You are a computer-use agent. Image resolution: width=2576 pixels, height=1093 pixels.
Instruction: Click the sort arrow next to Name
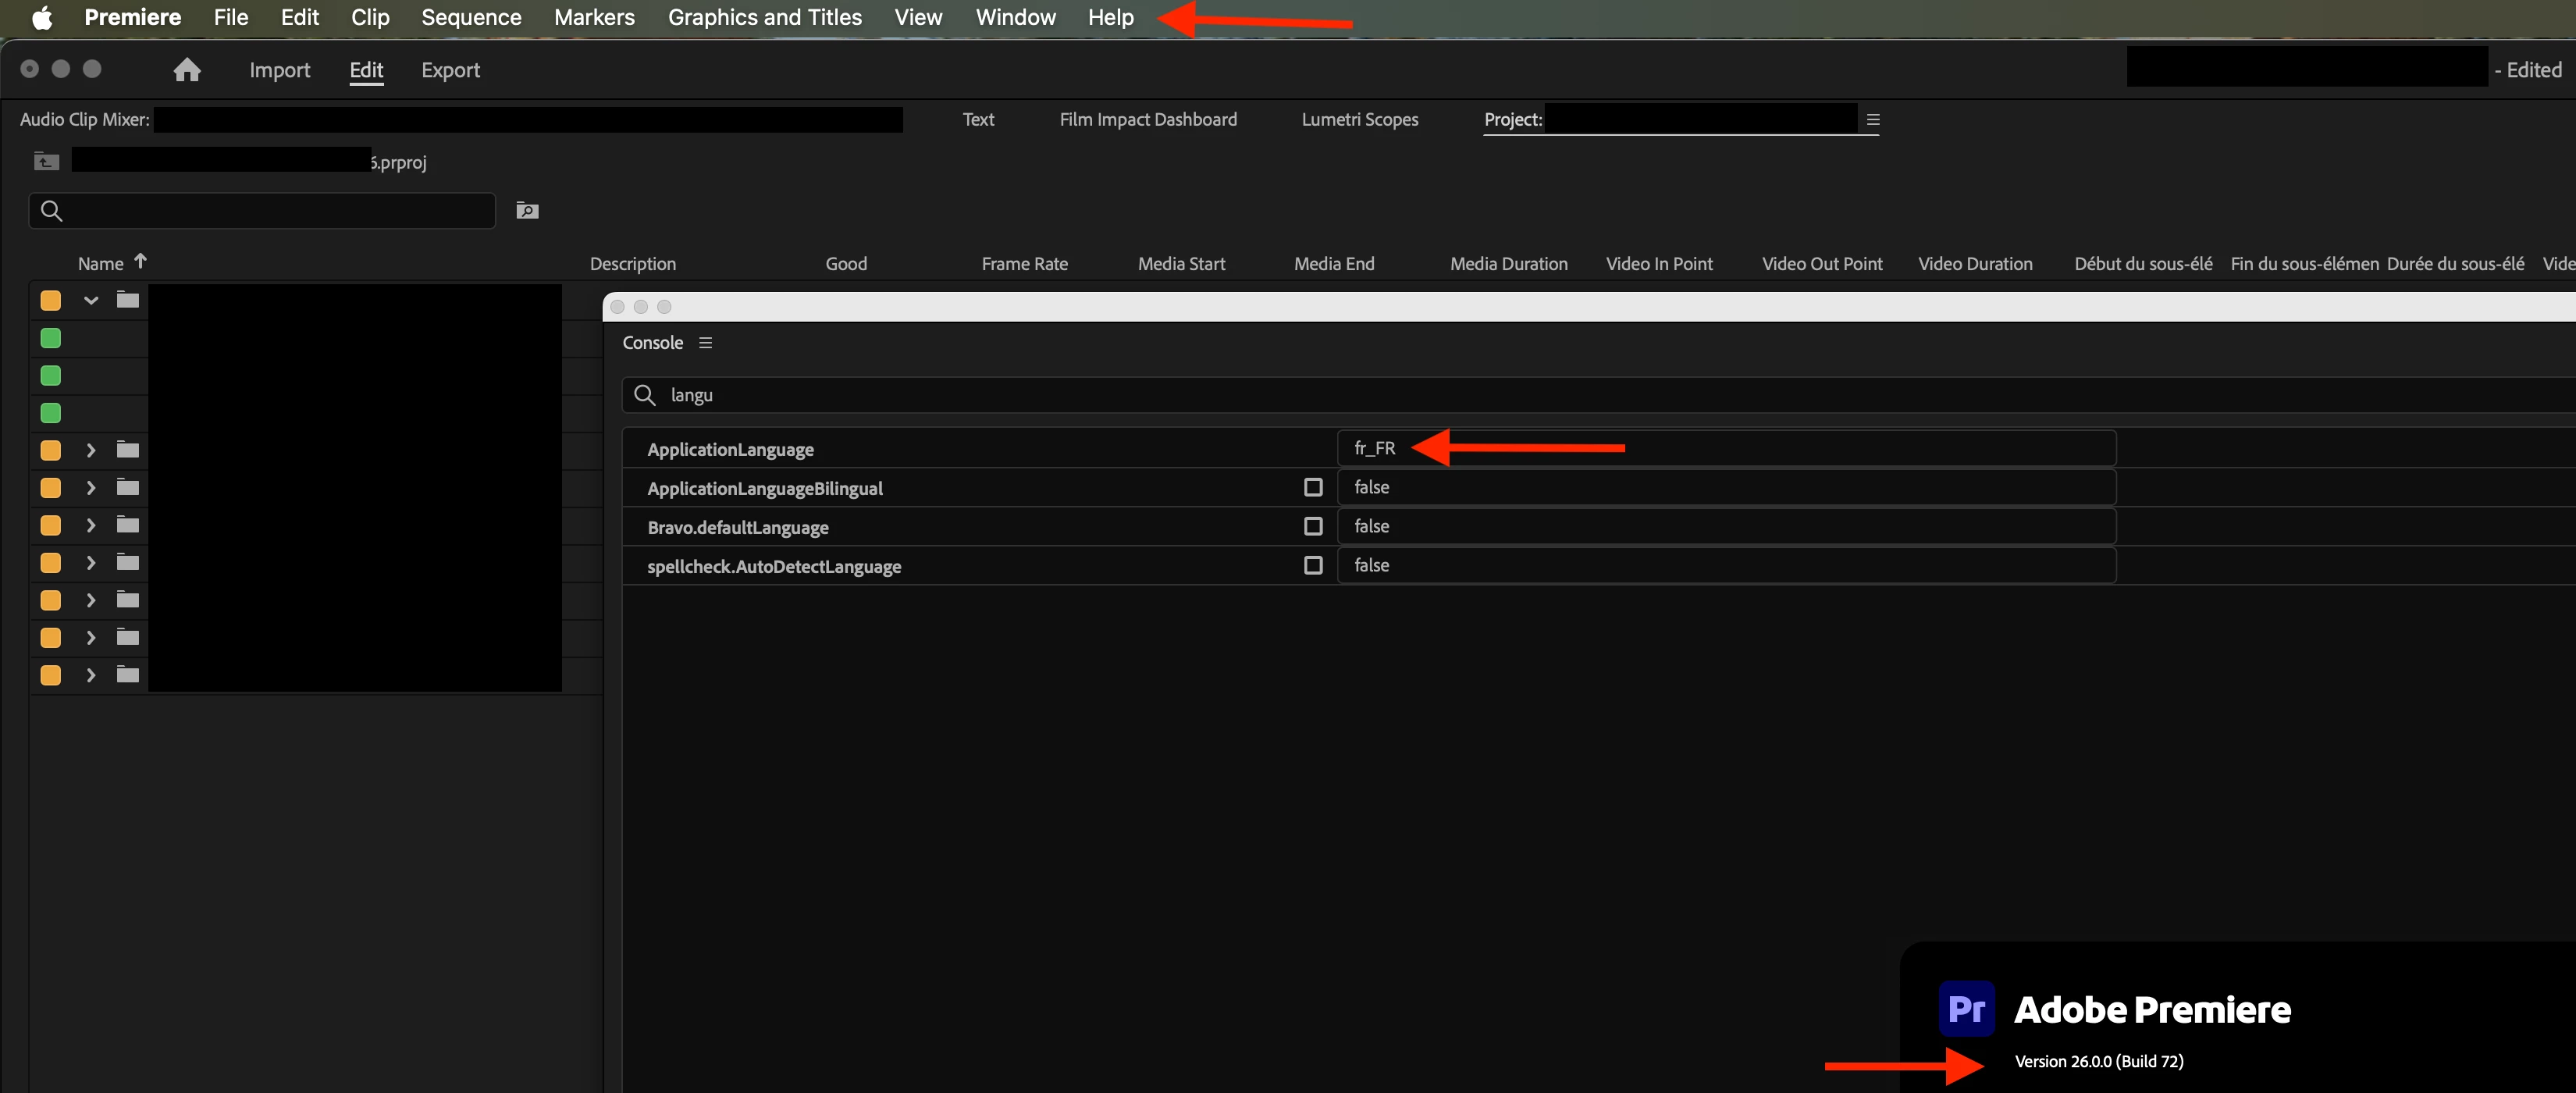coord(140,261)
